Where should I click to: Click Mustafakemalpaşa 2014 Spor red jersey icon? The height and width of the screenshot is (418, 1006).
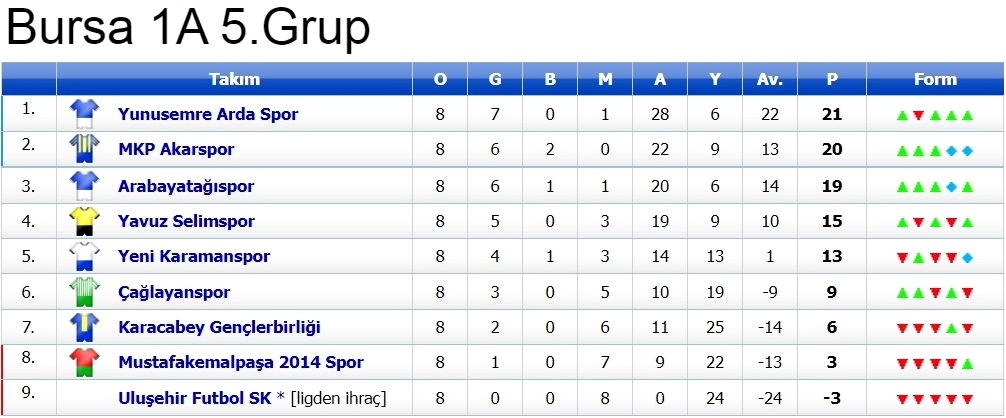pyautogui.click(x=83, y=362)
